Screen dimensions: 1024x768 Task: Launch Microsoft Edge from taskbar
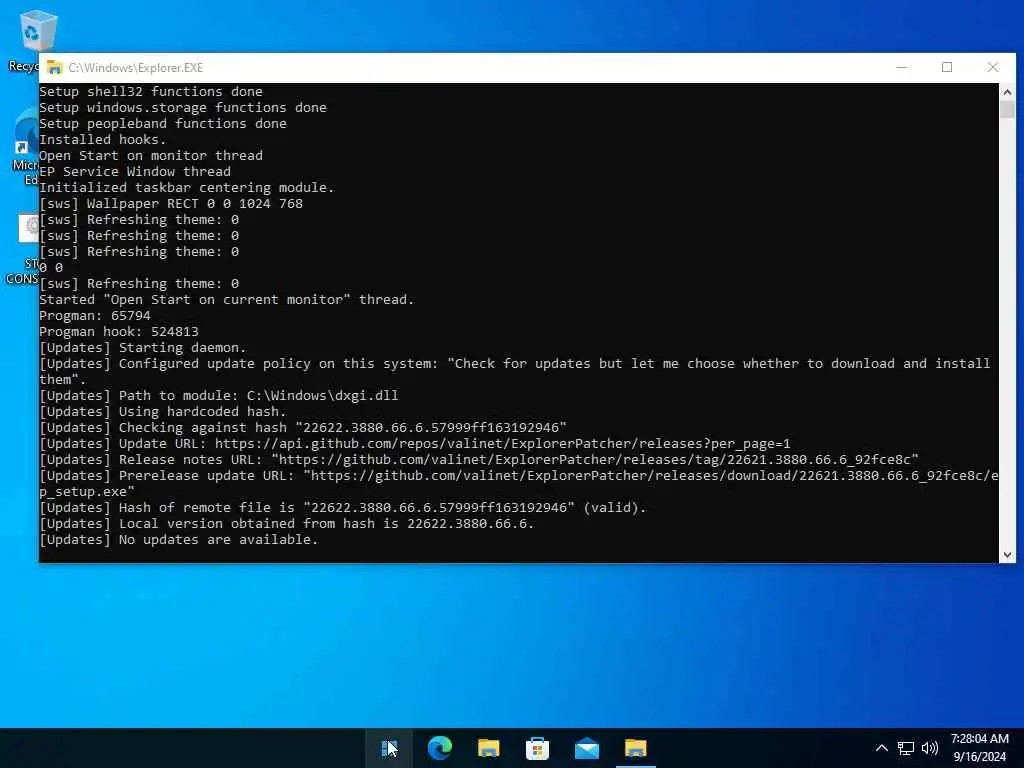pyautogui.click(x=440, y=748)
